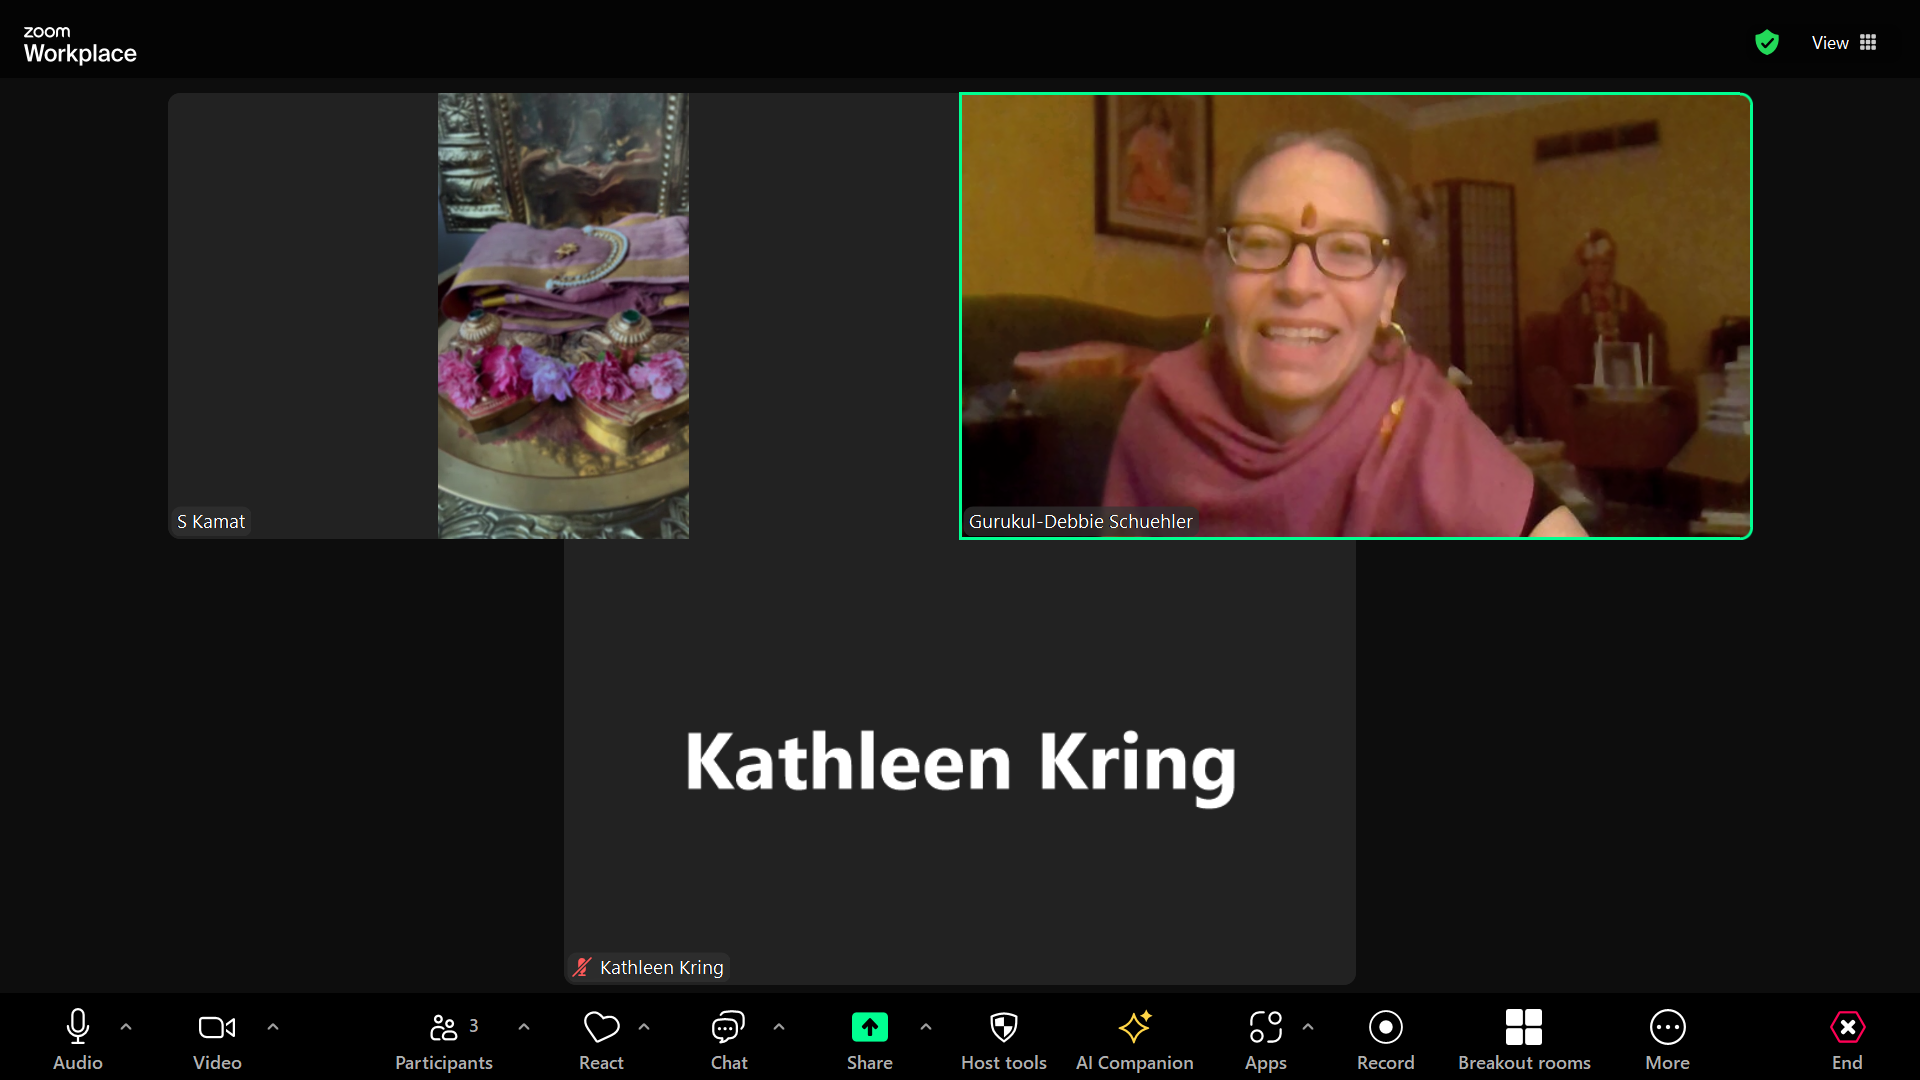Open the React emoji menu
The image size is (1920, 1080).
pyautogui.click(x=601, y=1038)
